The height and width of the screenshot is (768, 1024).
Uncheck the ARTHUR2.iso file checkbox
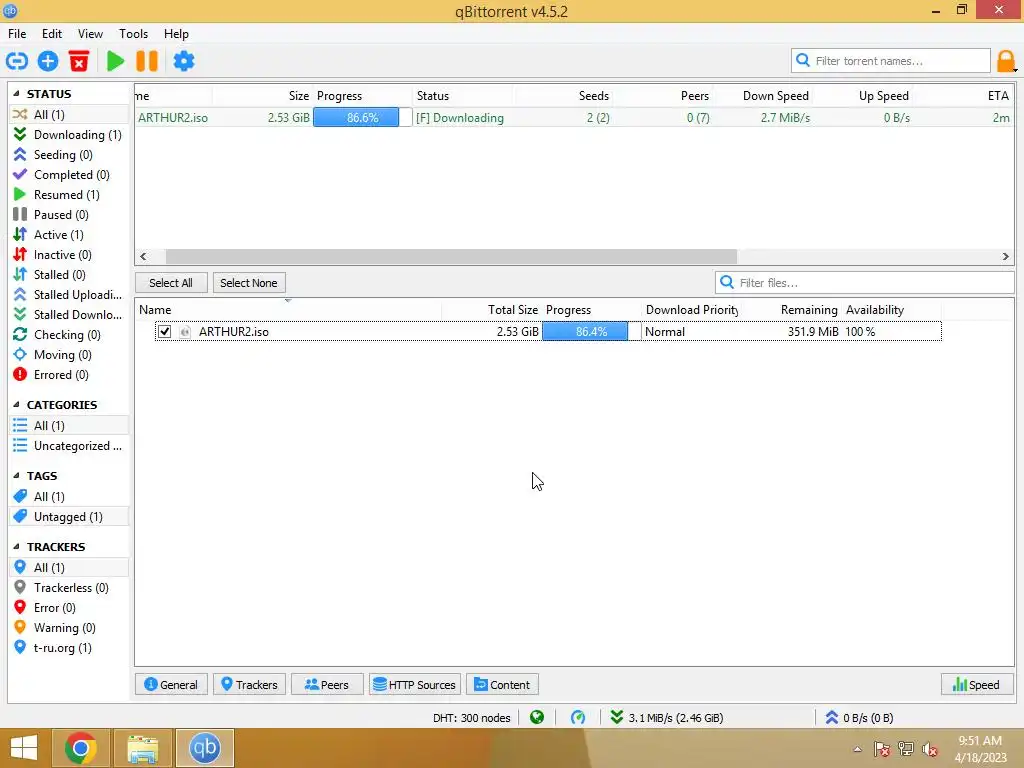tap(165, 332)
